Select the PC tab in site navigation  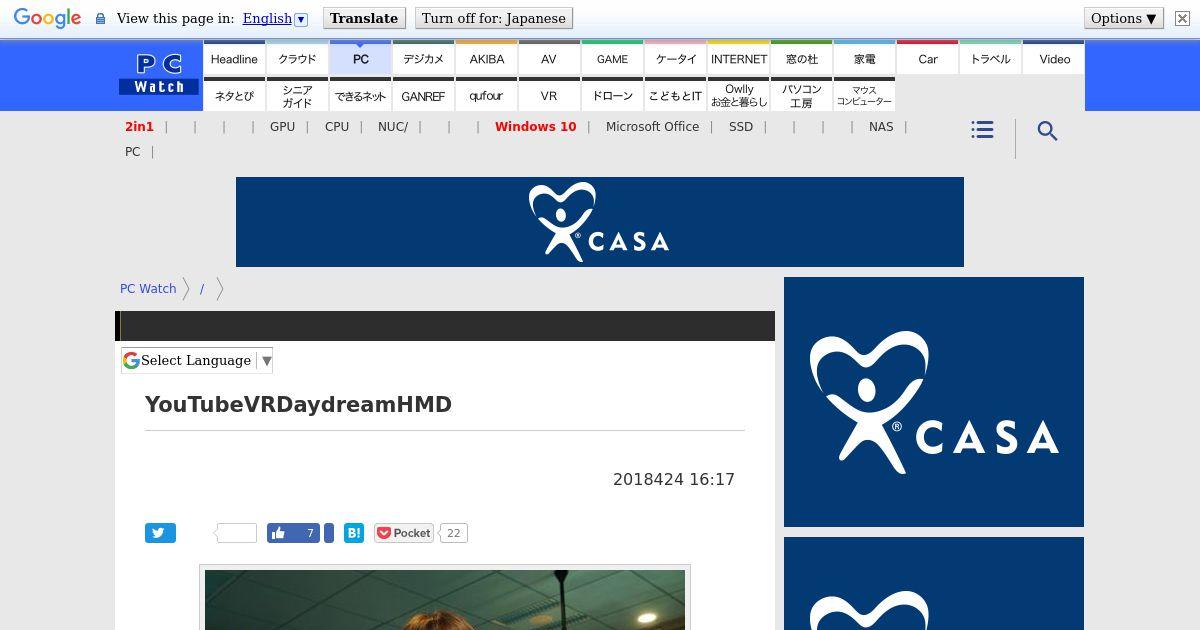point(361,58)
